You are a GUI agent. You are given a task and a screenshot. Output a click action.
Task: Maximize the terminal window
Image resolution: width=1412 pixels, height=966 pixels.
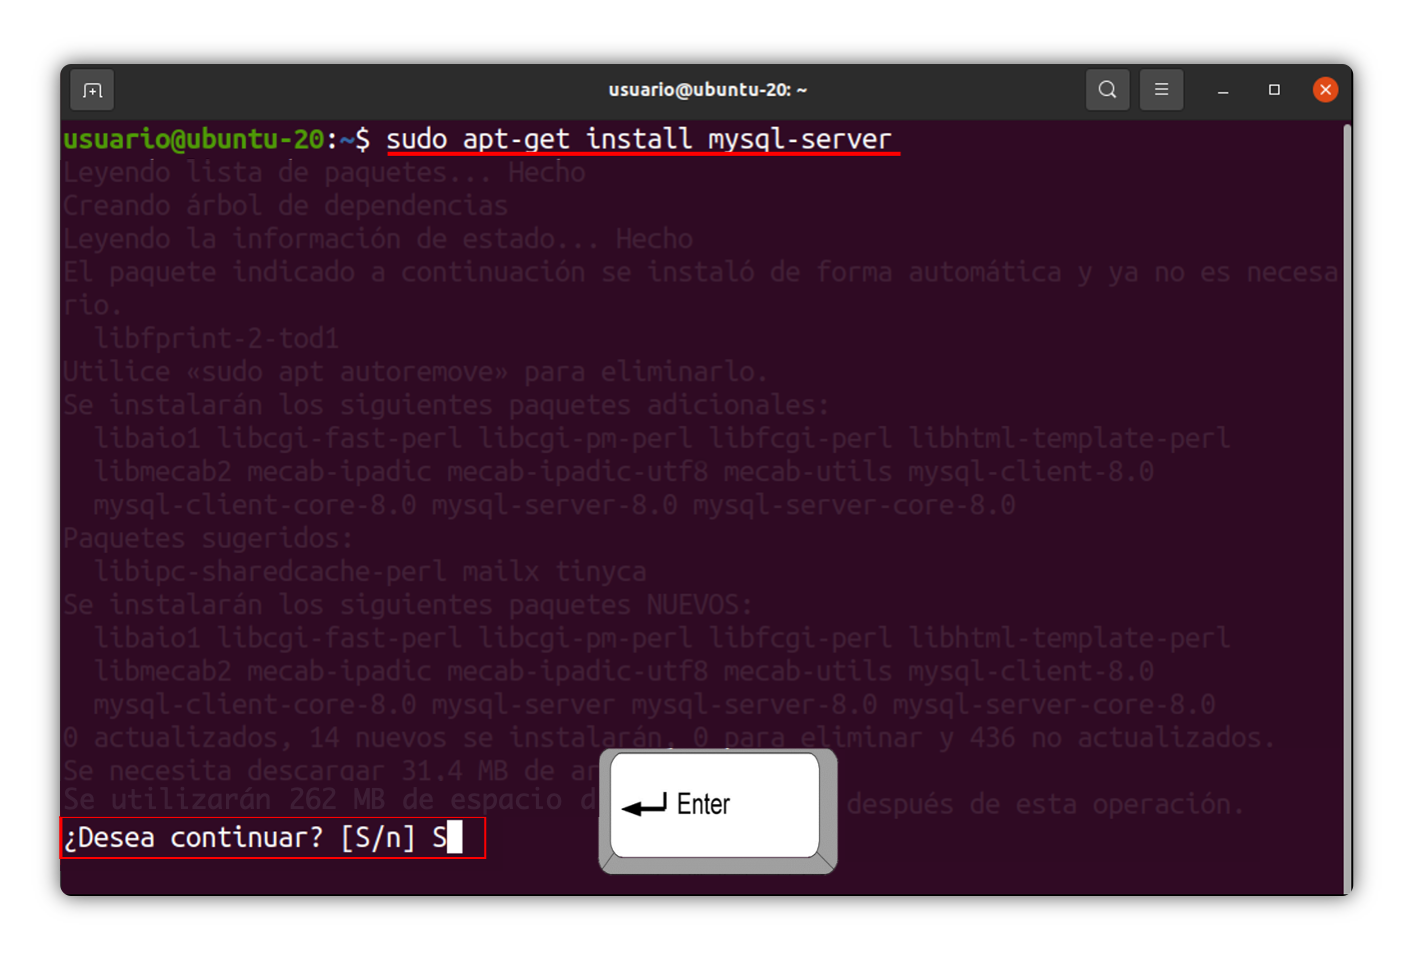click(x=1274, y=90)
